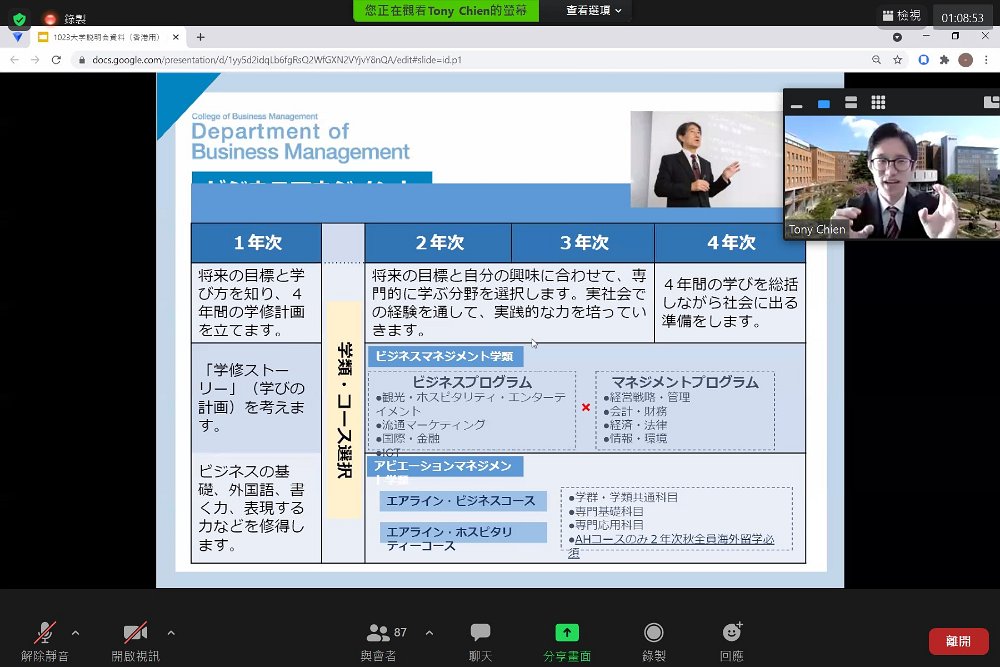Click the red recording indicator icon
The height and width of the screenshot is (667, 1000).
click(x=50, y=19)
